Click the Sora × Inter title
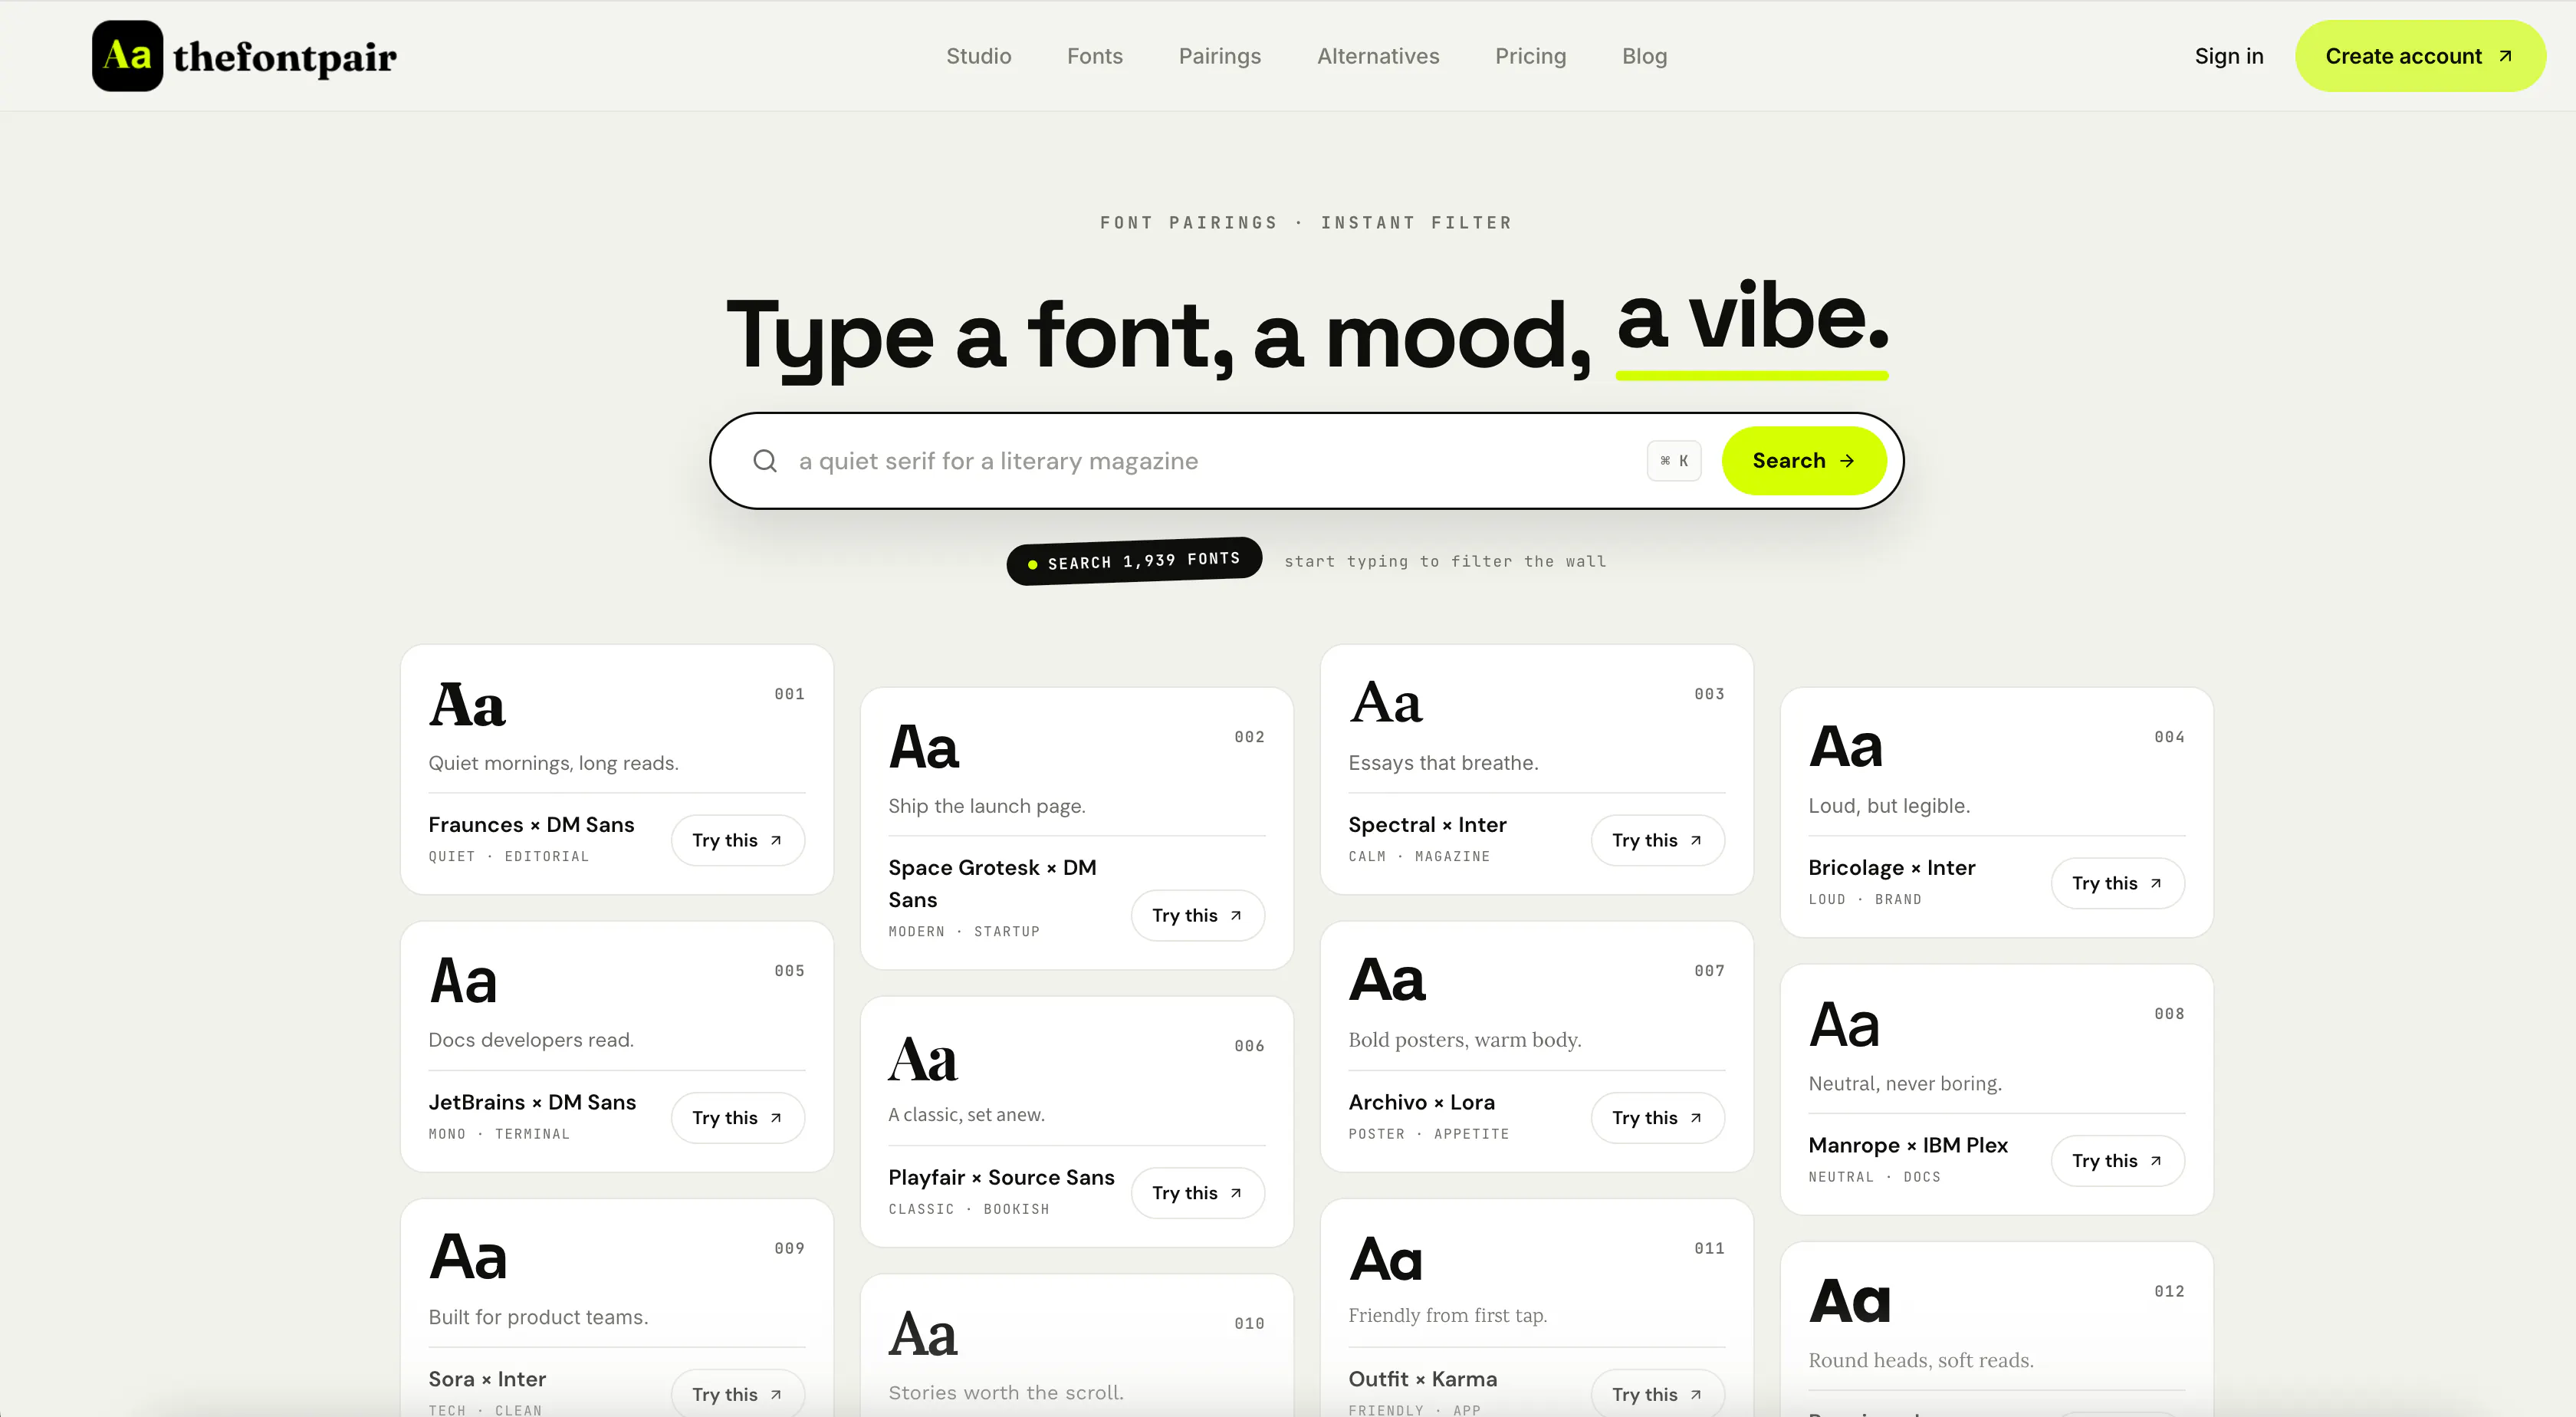2576x1417 pixels. [487, 1379]
